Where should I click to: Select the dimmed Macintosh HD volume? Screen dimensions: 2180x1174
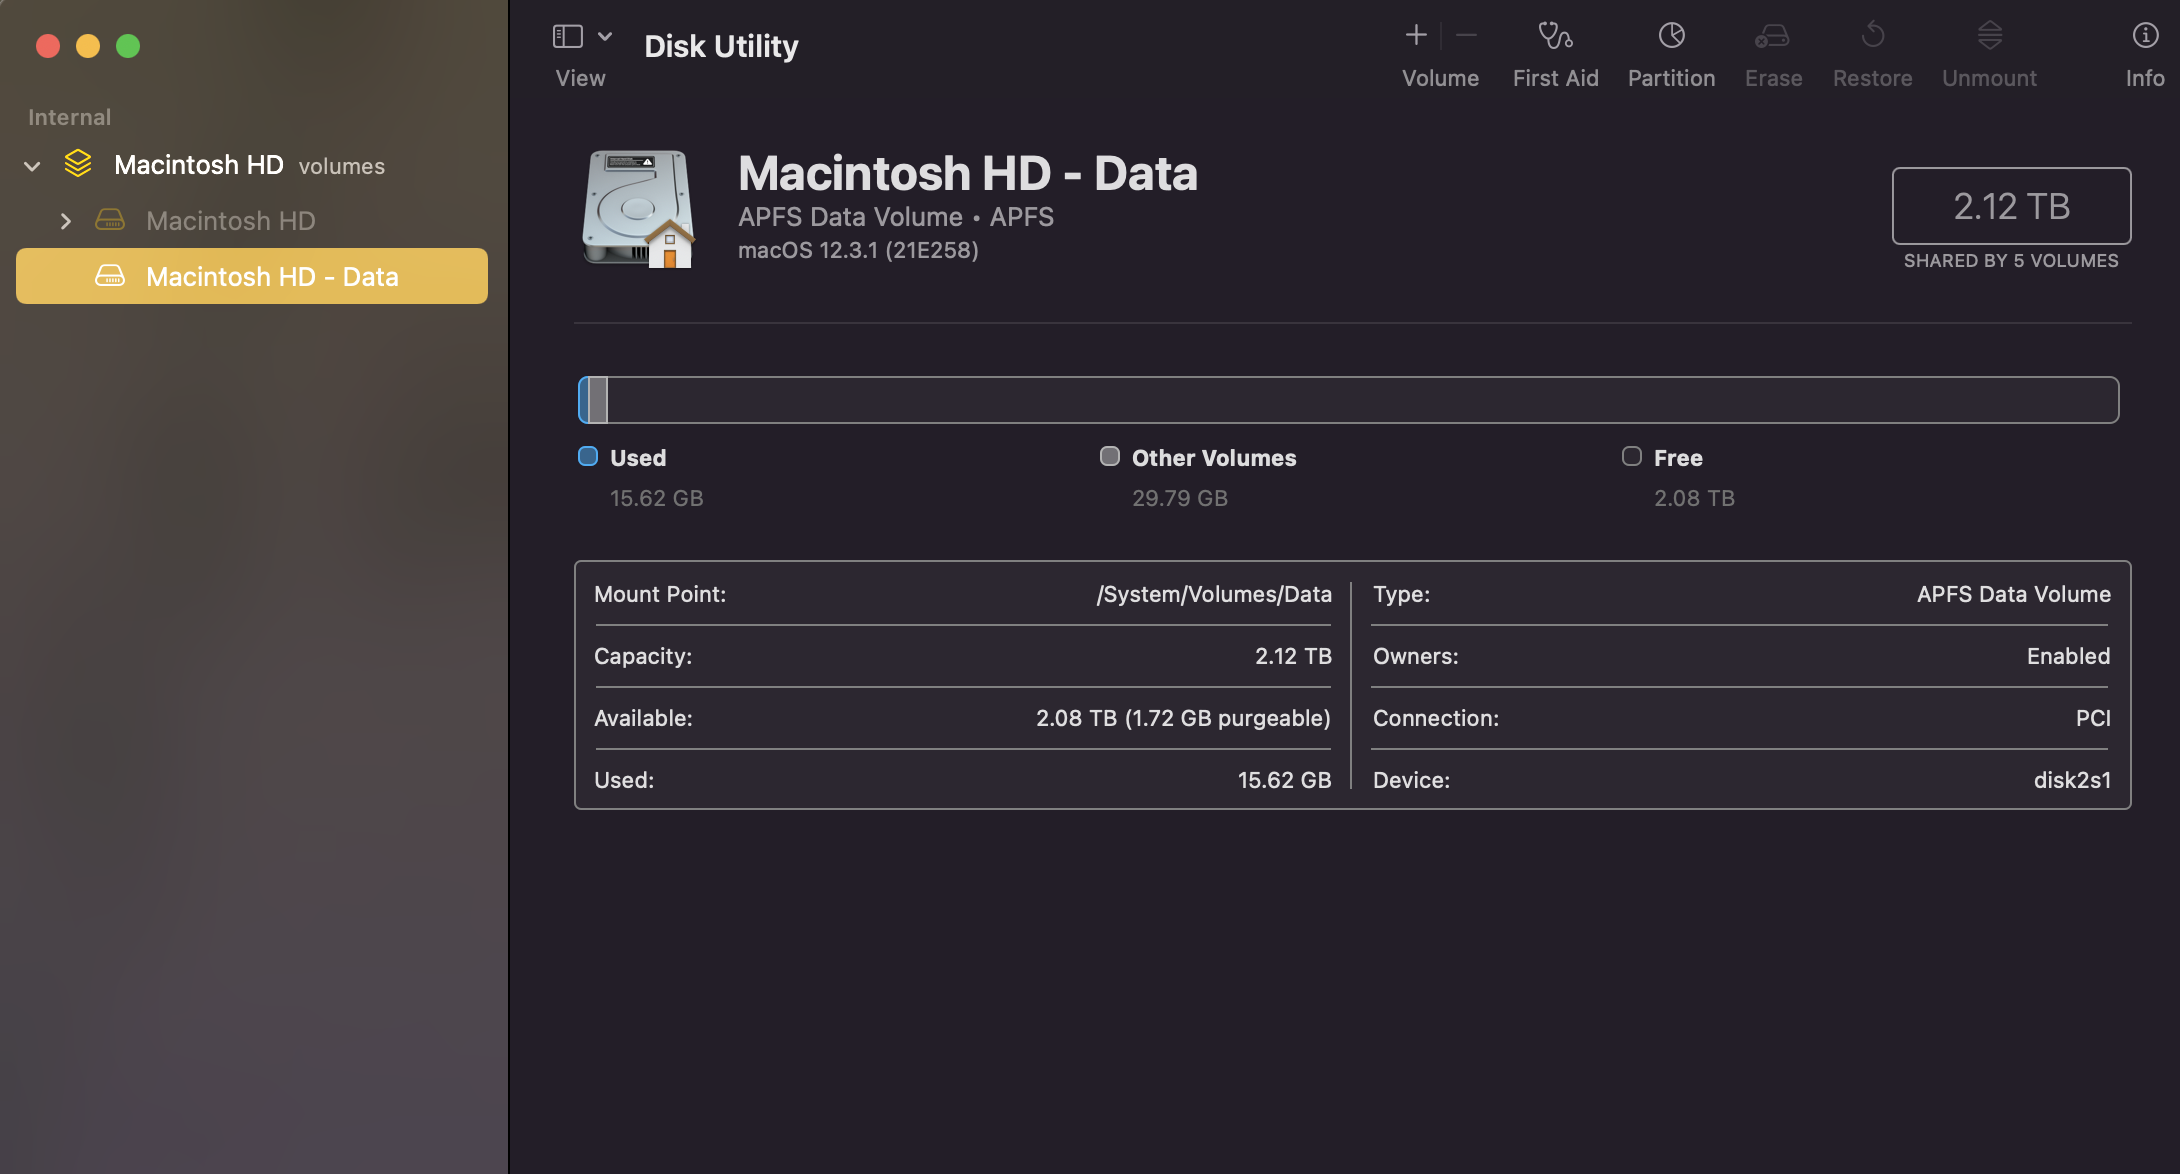[230, 221]
